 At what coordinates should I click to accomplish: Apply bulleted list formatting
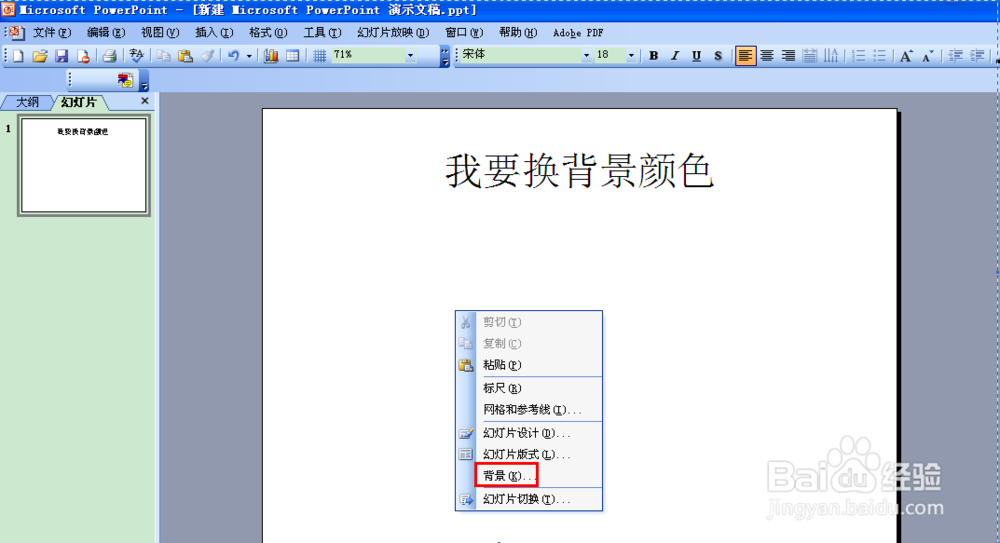click(880, 56)
